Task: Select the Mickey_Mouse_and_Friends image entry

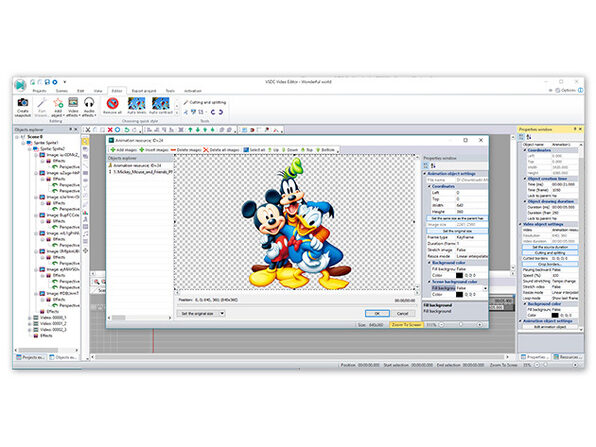Action: pos(141,172)
